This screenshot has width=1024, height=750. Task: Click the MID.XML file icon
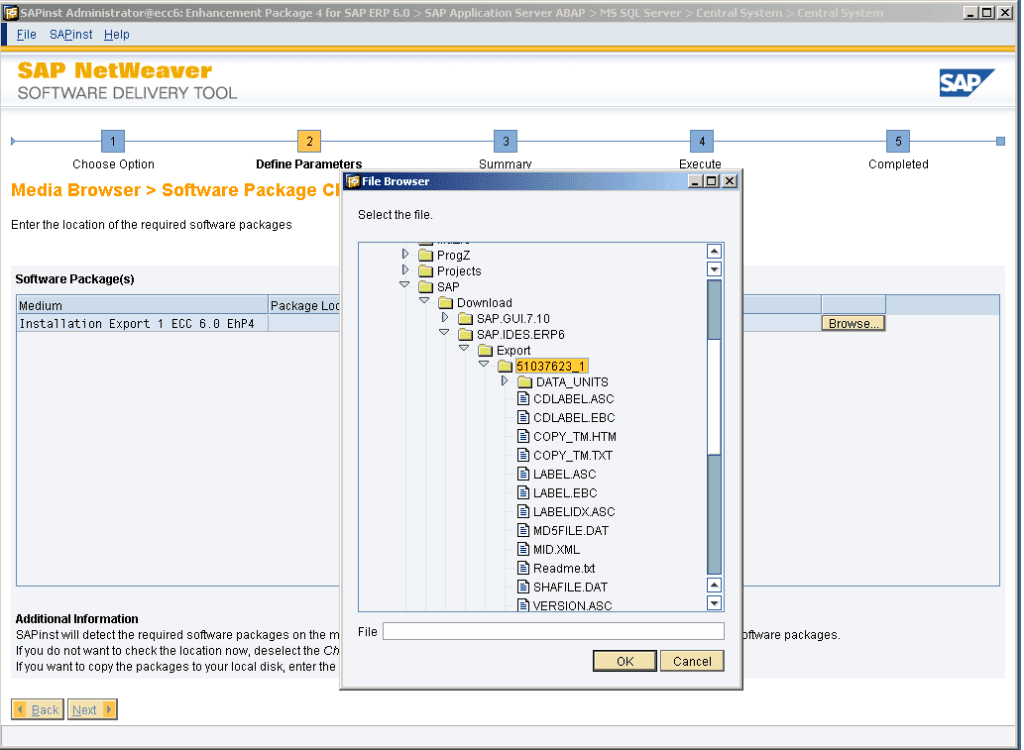(x=524, y=549)
